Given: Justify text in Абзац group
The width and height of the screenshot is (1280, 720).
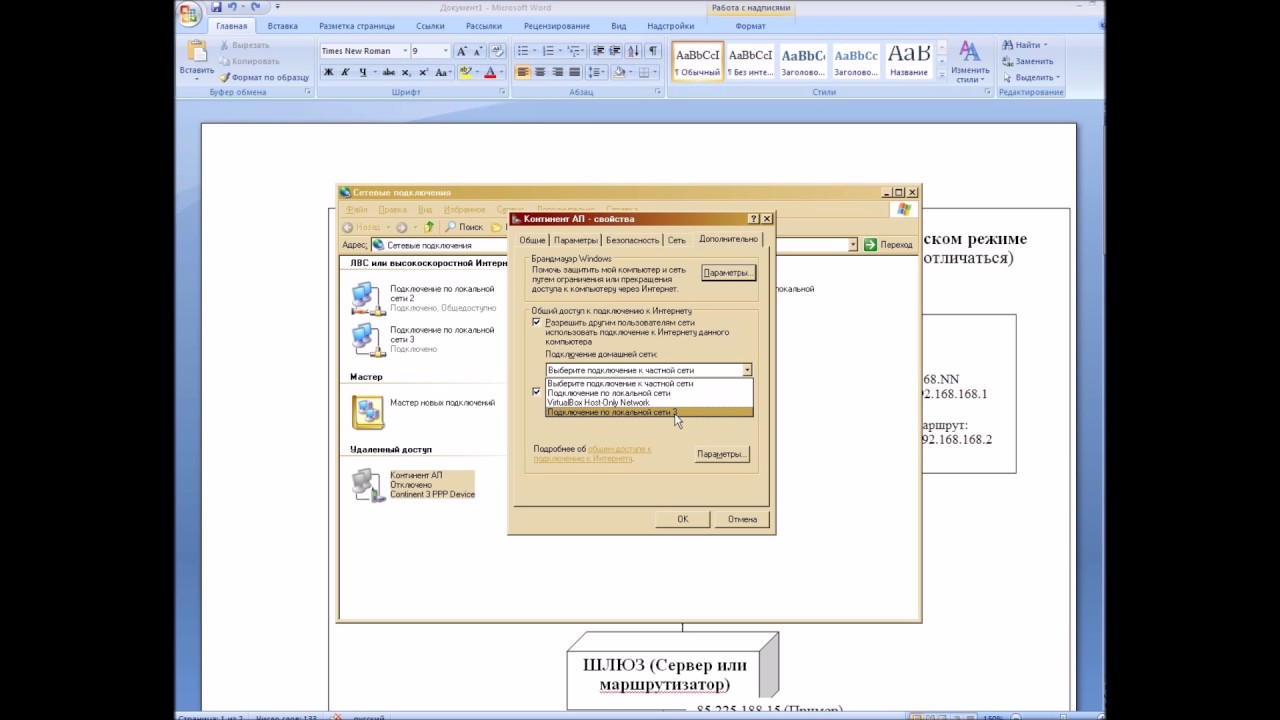Looking at the screenshot, I should click(x=574, y=72).
